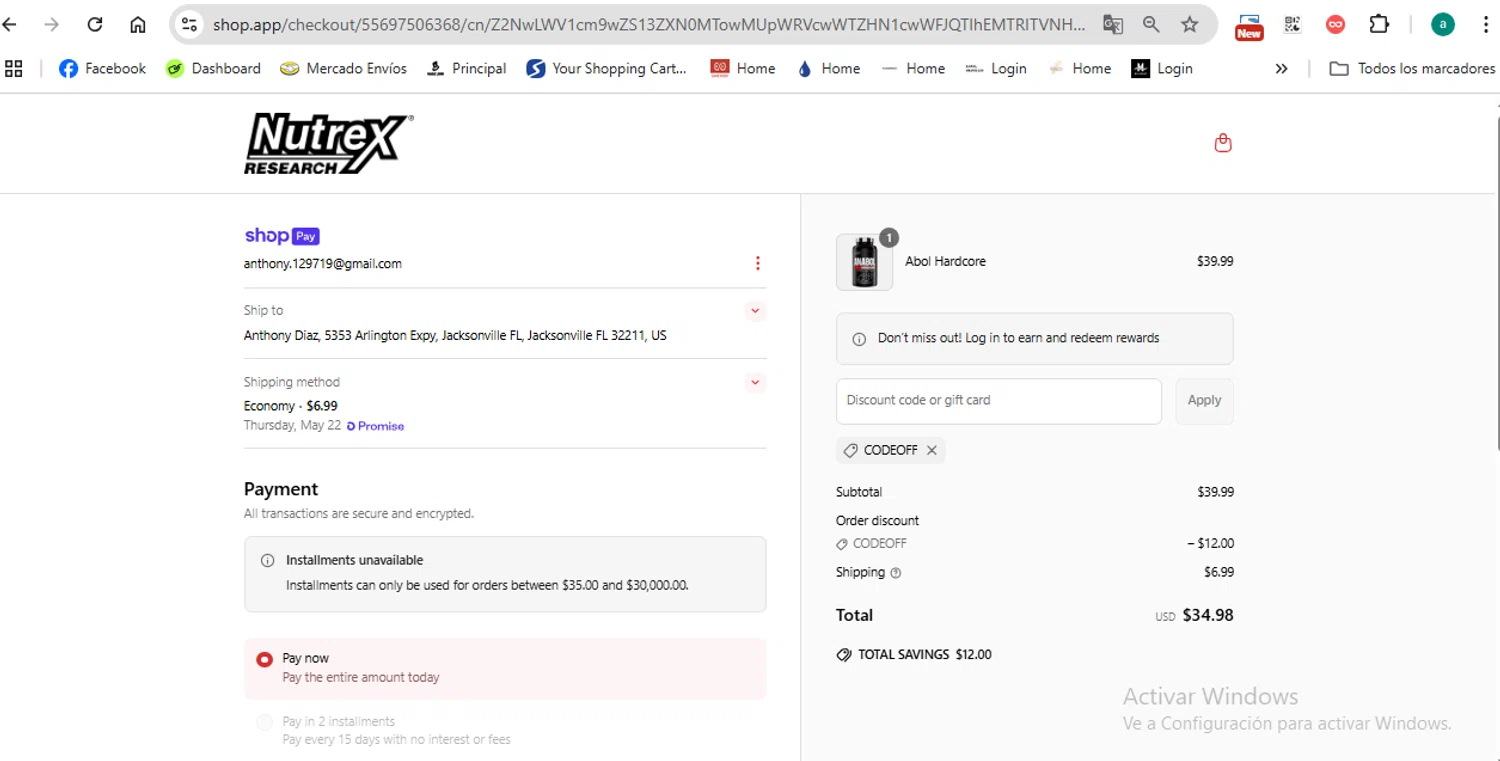Open the Mercado Envíos bookmark
The image size is (1500, 761).
pyautogui.click(x=344, y=68)
